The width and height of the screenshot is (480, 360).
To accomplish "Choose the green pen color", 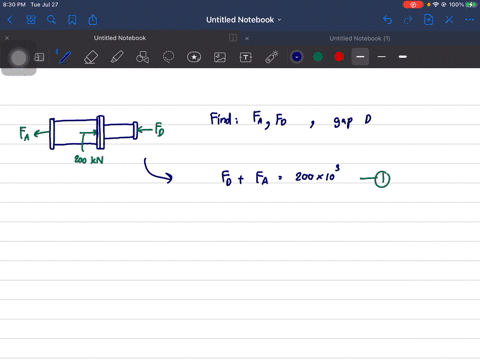I will 318,57.
